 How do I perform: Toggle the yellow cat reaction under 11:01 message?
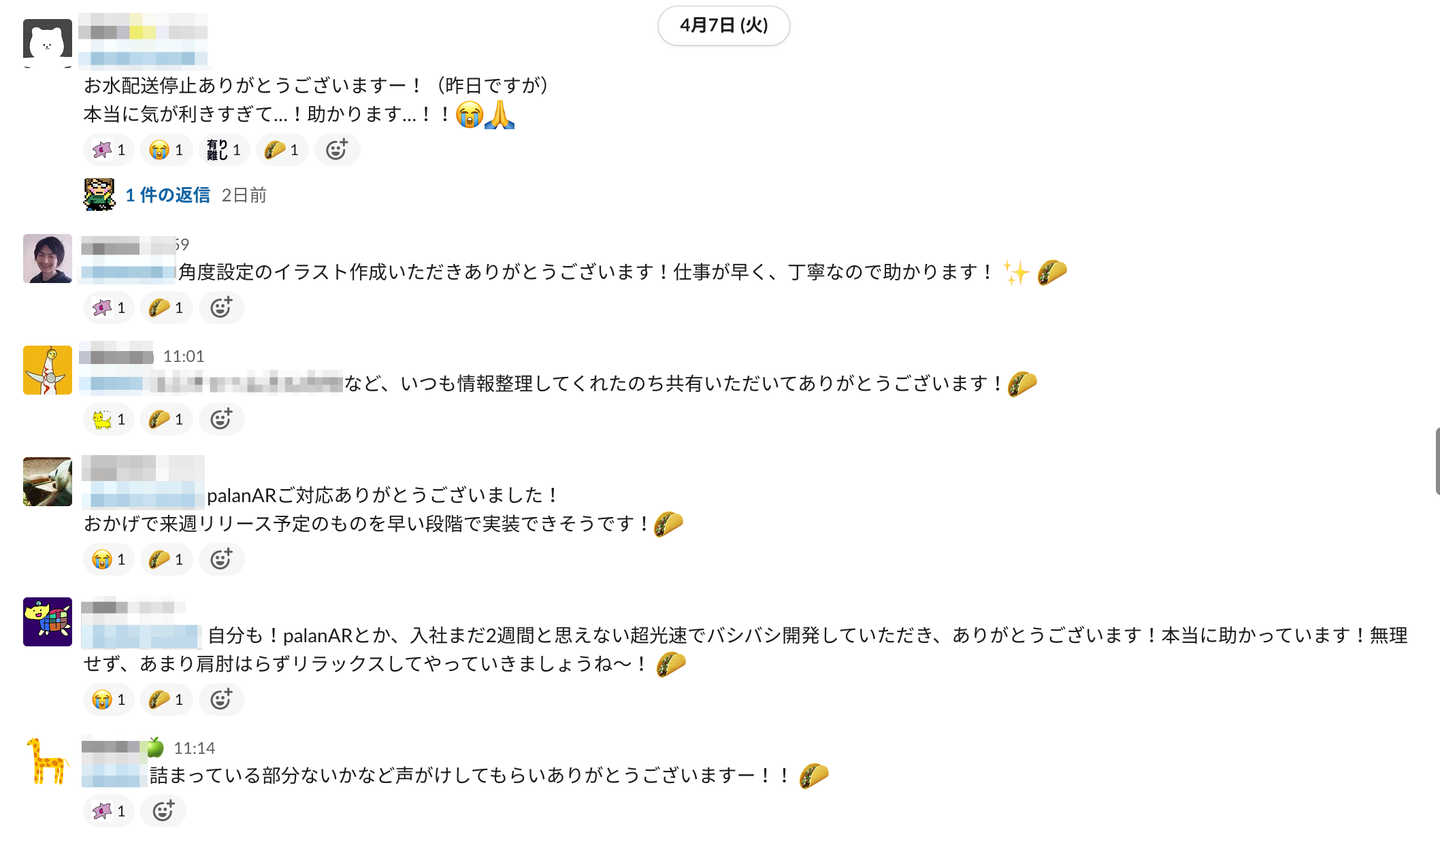pos(109,420)
